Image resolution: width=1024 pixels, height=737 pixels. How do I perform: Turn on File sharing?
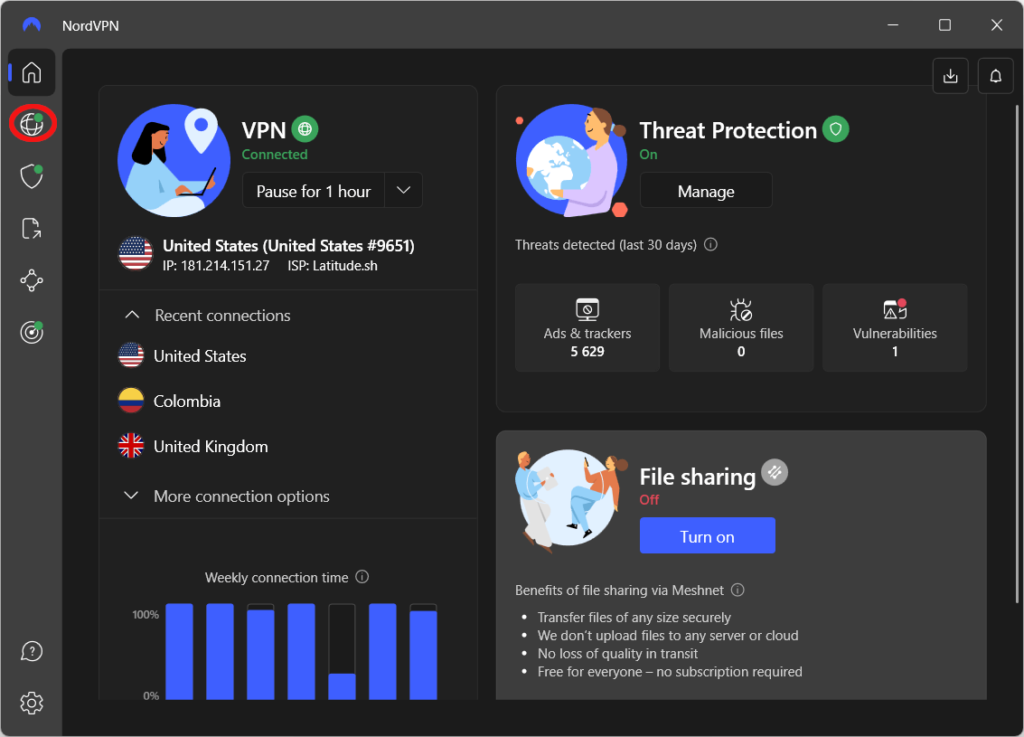pyautogui.click(x=707, y=536)
